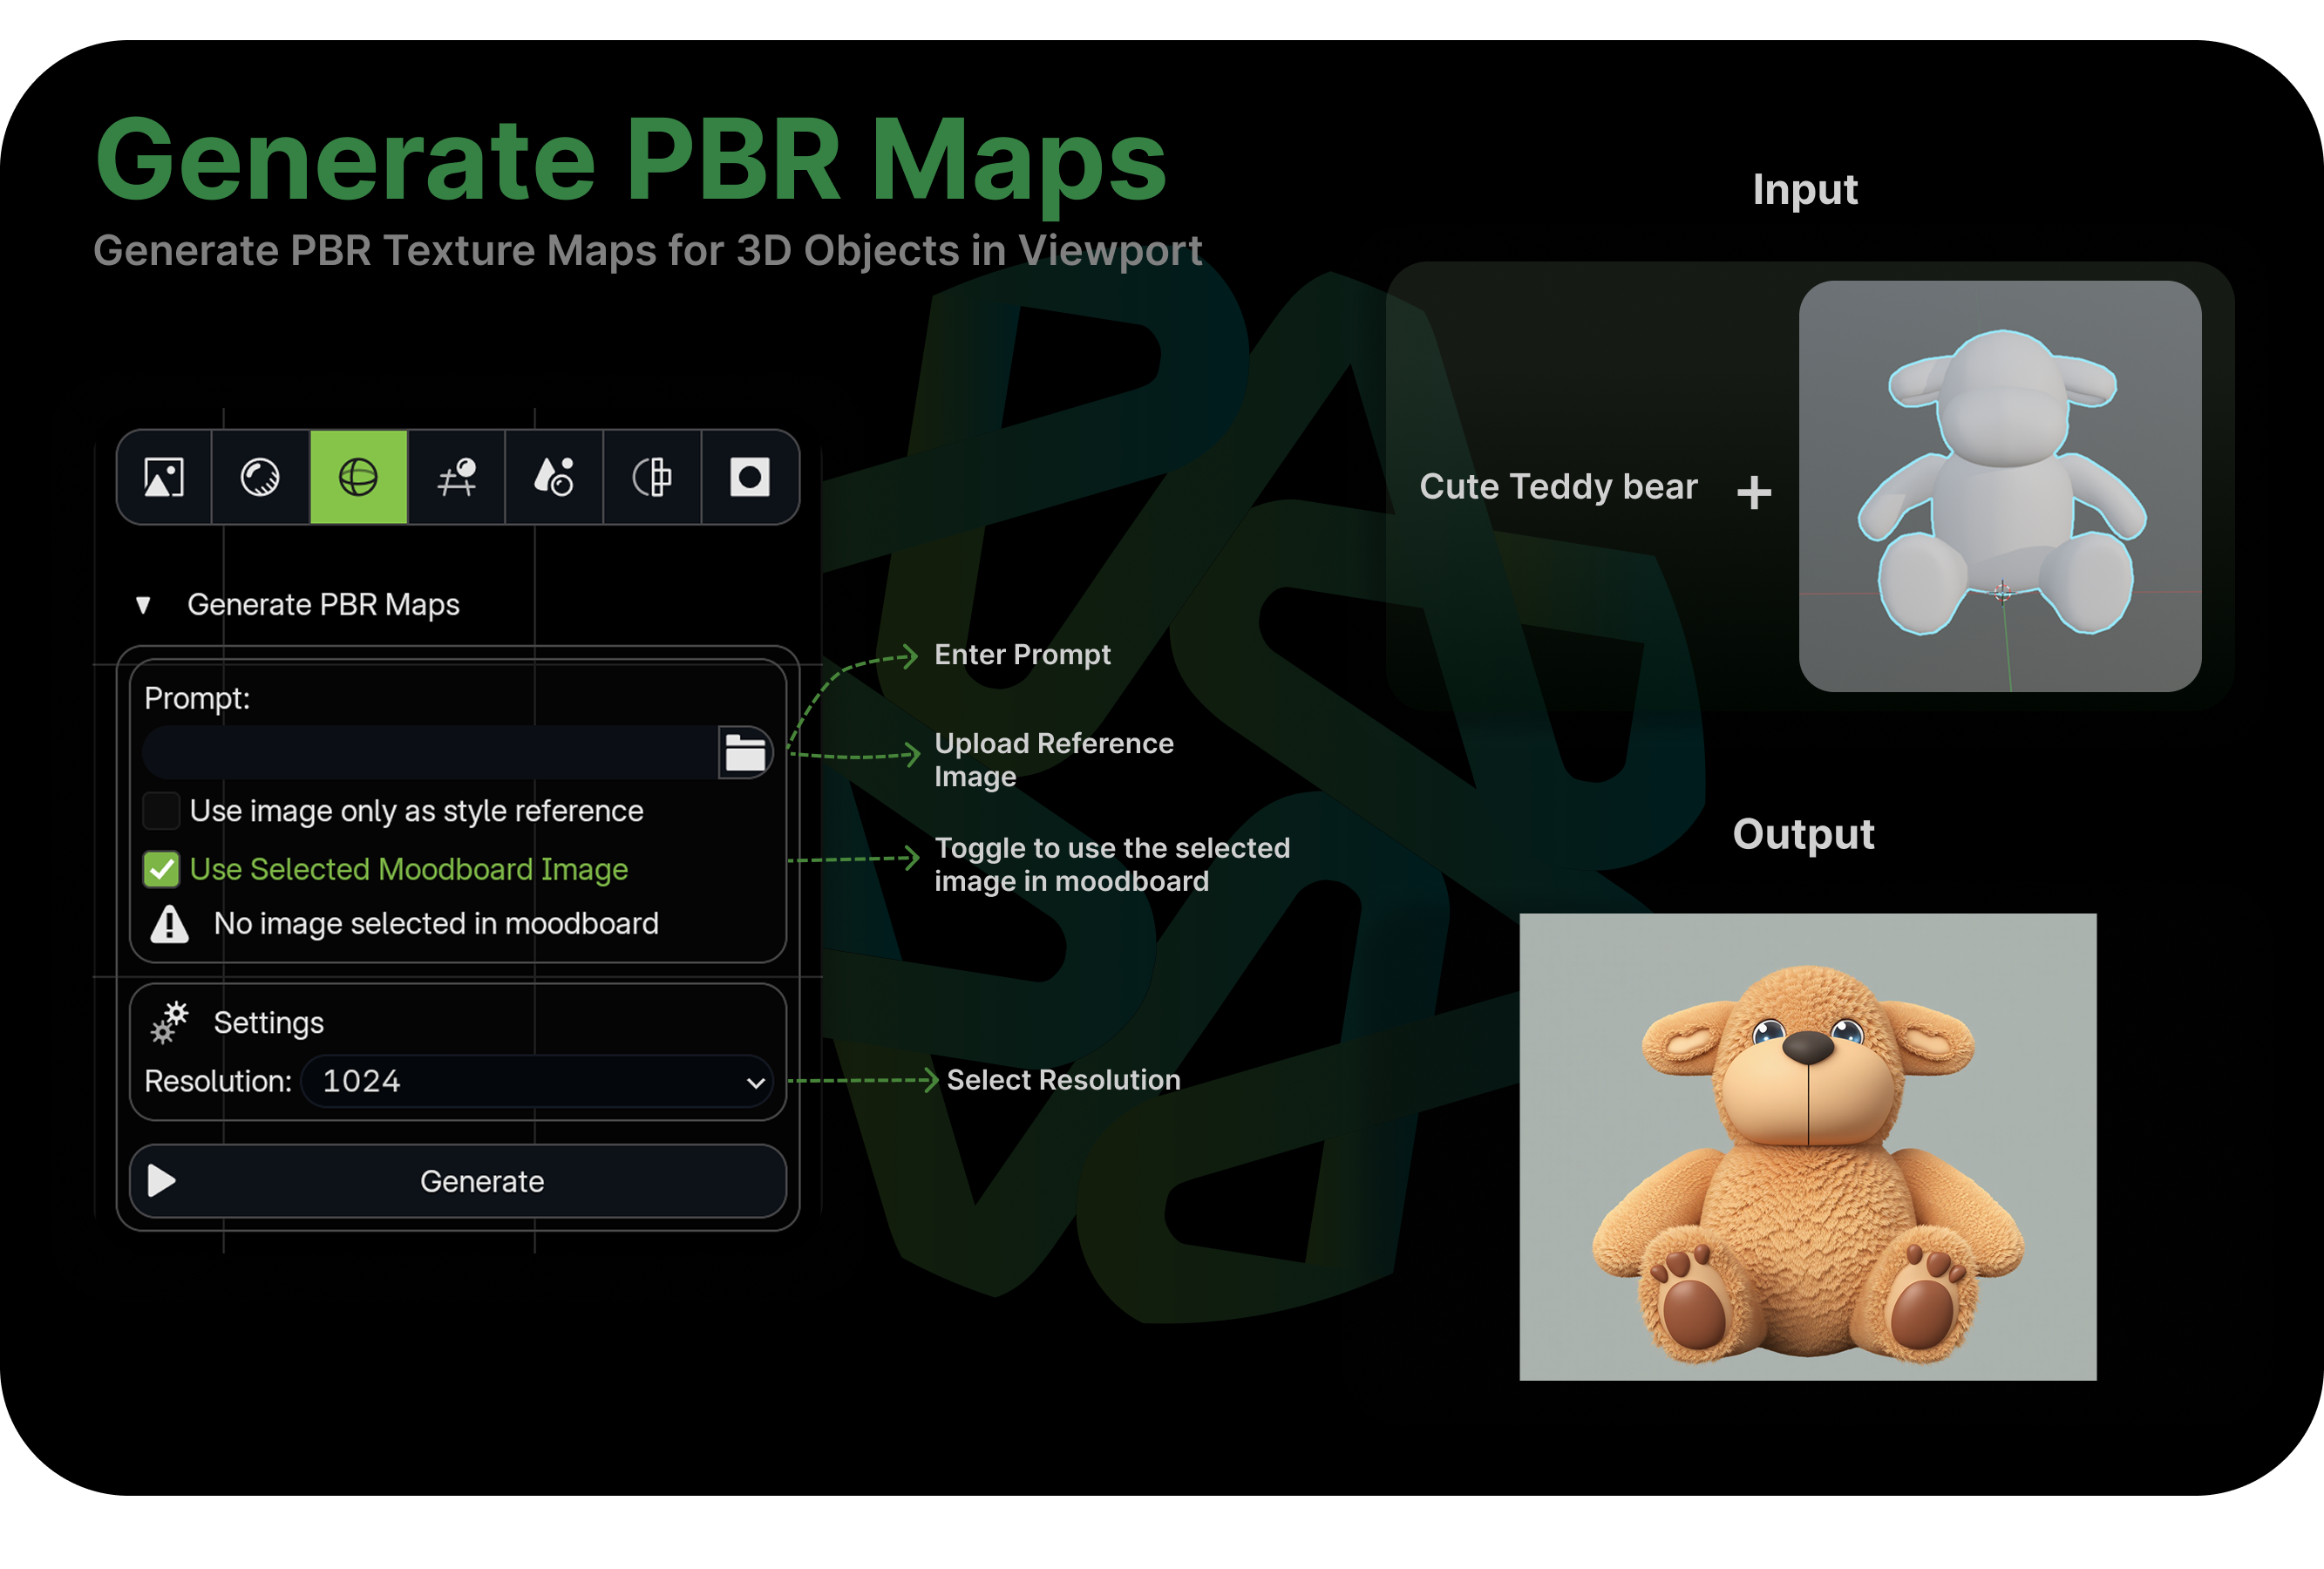Viewport: 2324px width, 1569px height.
Task: Open the scene lighting tab icon
Action: tap(456, 477)
